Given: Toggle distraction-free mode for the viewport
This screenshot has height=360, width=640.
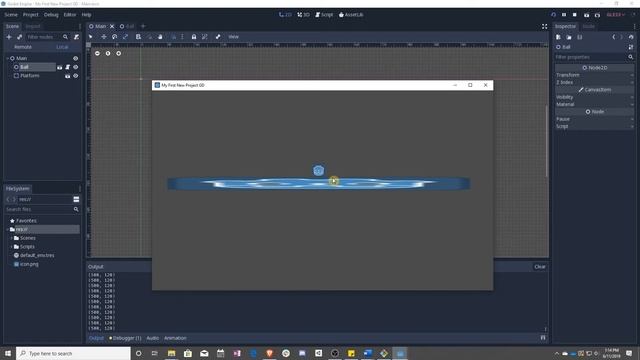Looking at the screenshot, I should 544,26.
